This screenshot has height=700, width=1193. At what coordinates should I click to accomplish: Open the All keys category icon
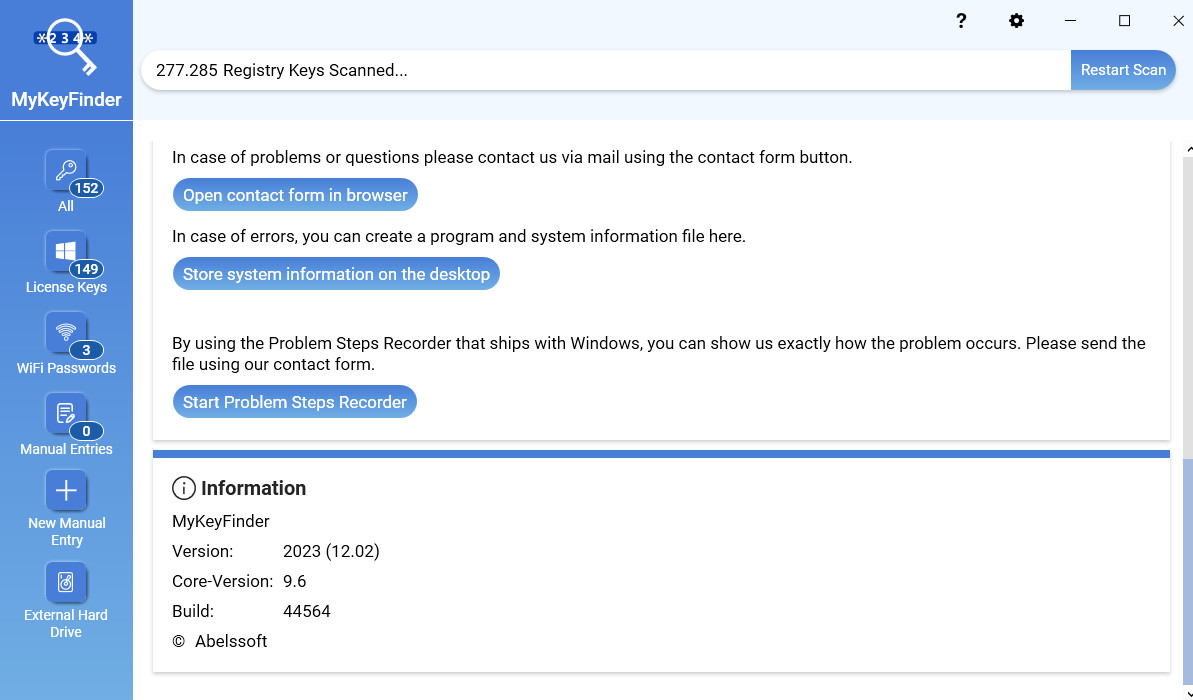coord(65,170)
